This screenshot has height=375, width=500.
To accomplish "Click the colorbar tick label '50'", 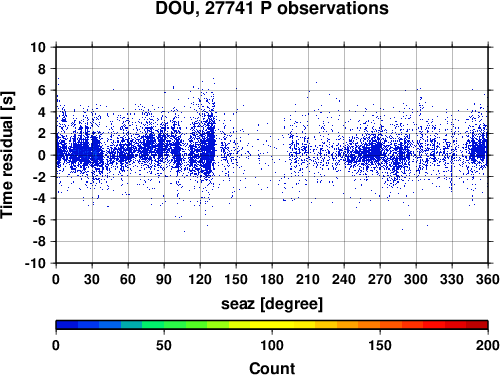I will tap(164, 345).
